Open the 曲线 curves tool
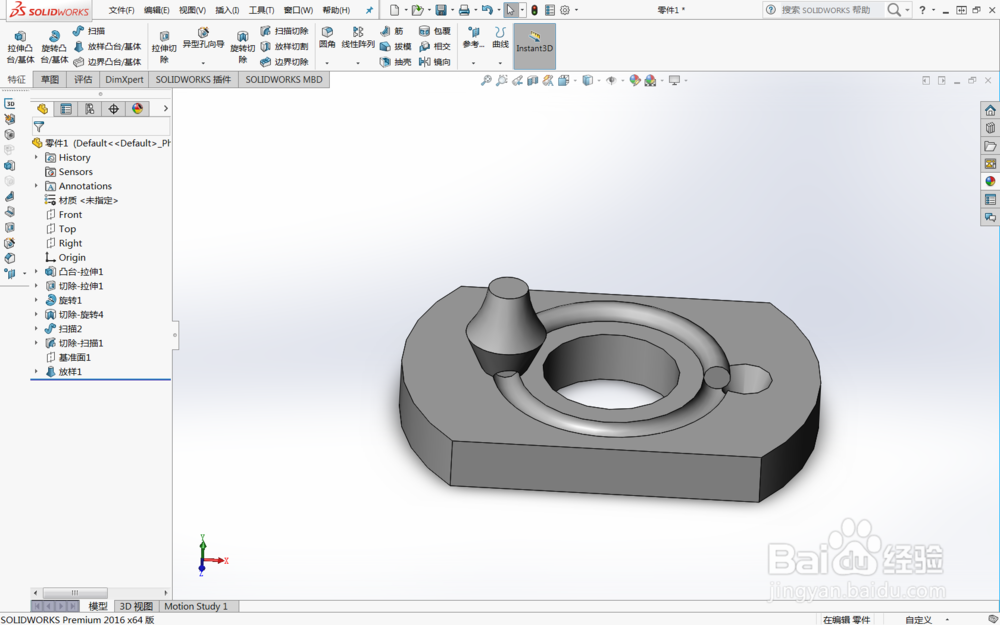This screenshot has height=625, width=1000. click(501, 38)
